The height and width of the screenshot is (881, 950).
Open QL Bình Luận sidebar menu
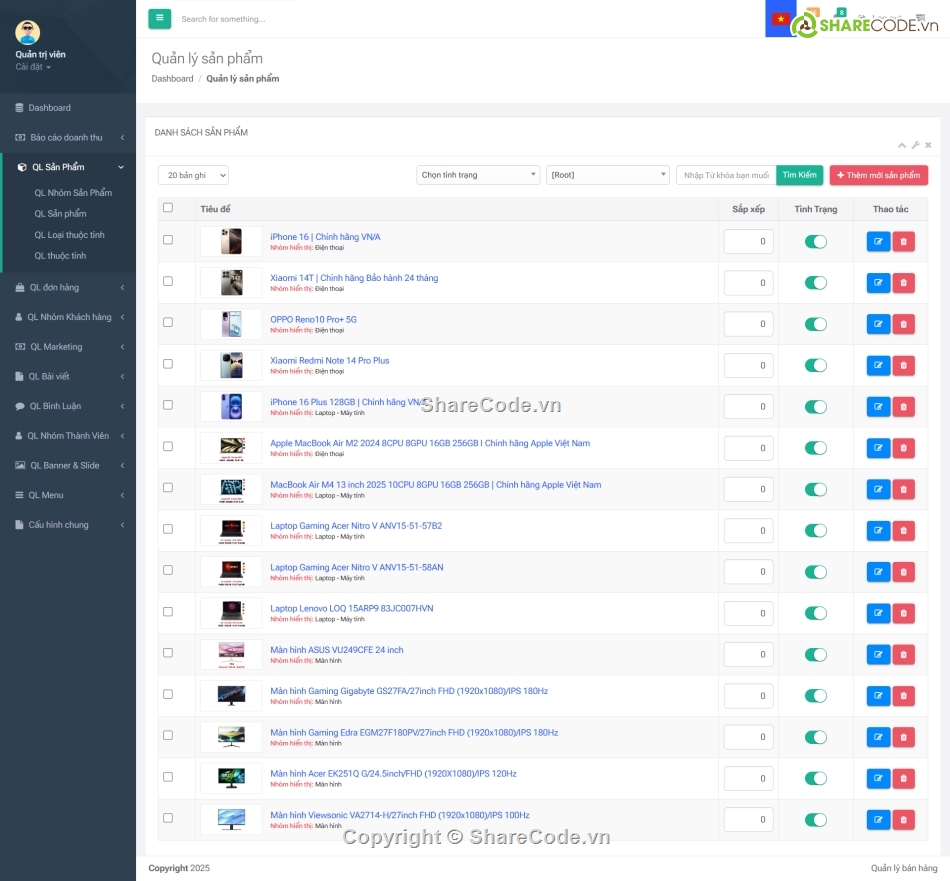pyautogui.click(x=68, y=406)
